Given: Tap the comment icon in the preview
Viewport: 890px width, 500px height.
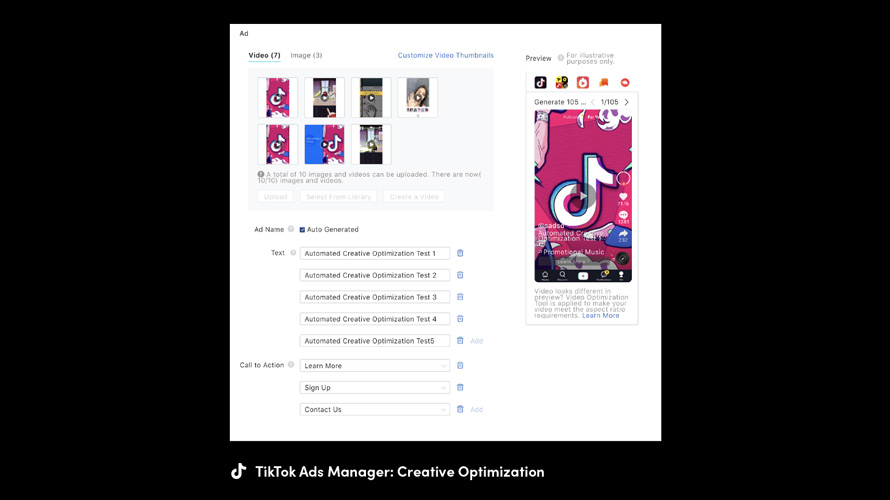Looking at the screenshot, I should coord(623,215).
